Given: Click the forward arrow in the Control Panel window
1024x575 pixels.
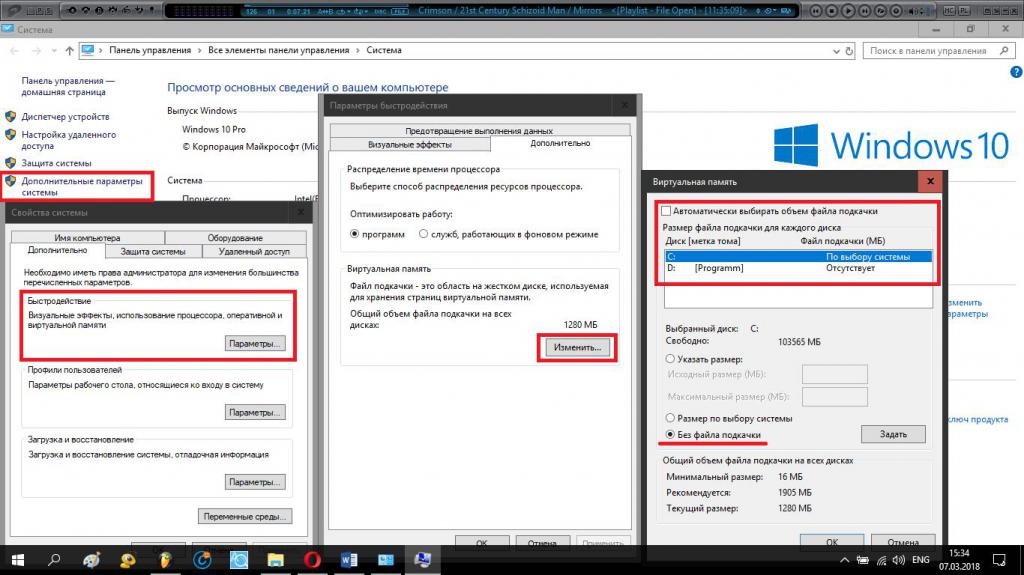Looking at the screenshot, I should [36, 50].
